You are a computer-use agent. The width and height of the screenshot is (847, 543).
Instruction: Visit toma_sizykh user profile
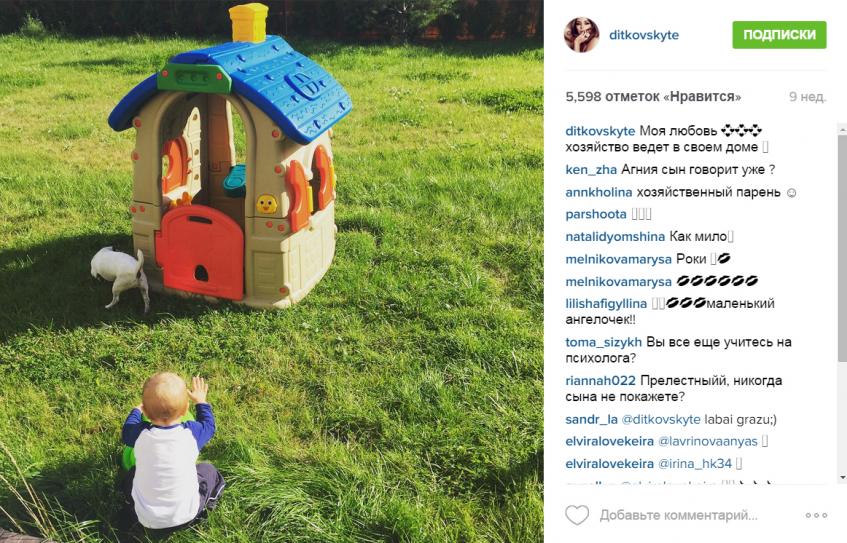[x=603, y=342]
